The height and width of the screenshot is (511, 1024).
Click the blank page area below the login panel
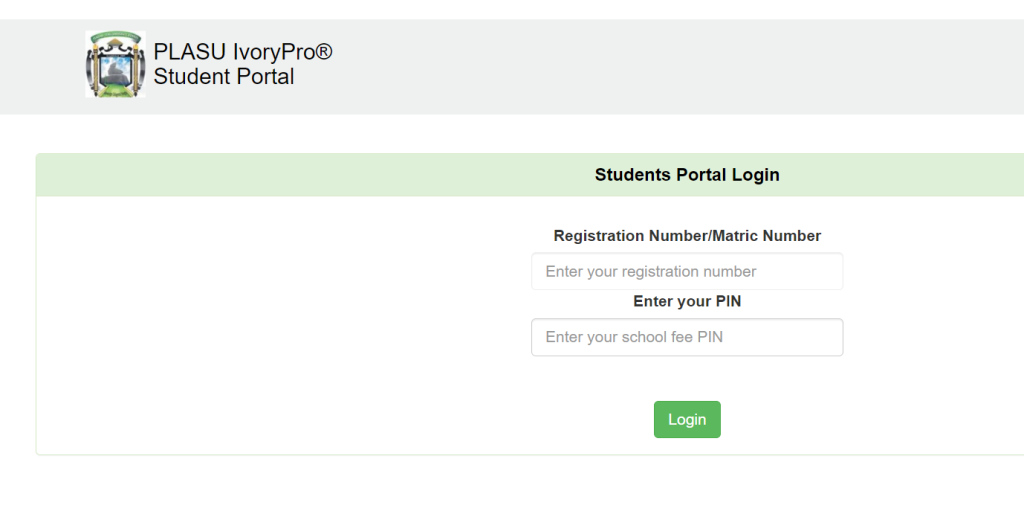[x=512, y=484]
